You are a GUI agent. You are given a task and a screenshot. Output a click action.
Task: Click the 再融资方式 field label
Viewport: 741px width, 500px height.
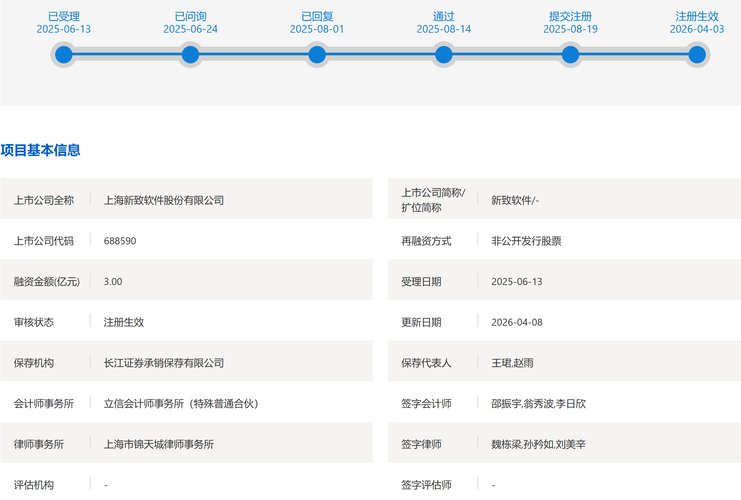[426, 241]
